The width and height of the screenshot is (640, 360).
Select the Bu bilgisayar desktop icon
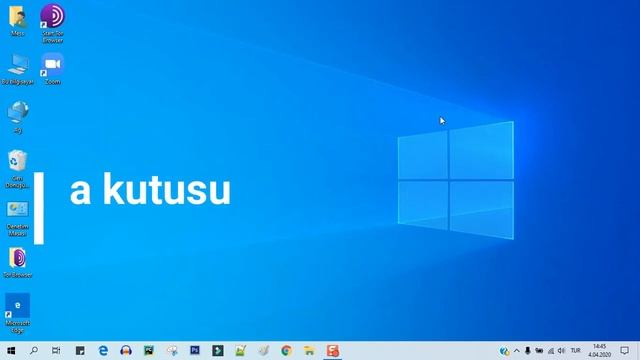pyautogui.click(x=18, y=69)
